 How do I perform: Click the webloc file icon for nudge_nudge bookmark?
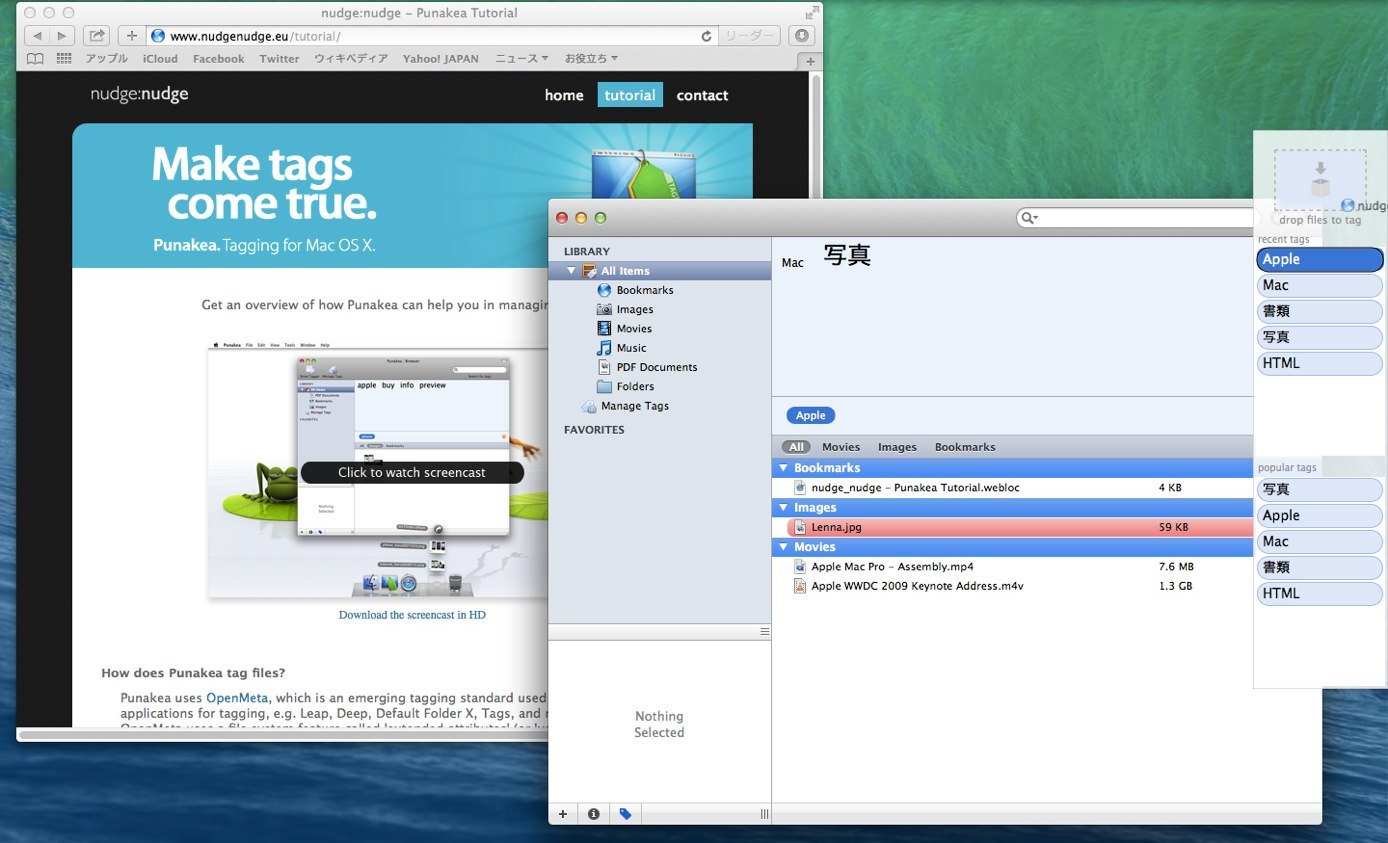point(800,488)
